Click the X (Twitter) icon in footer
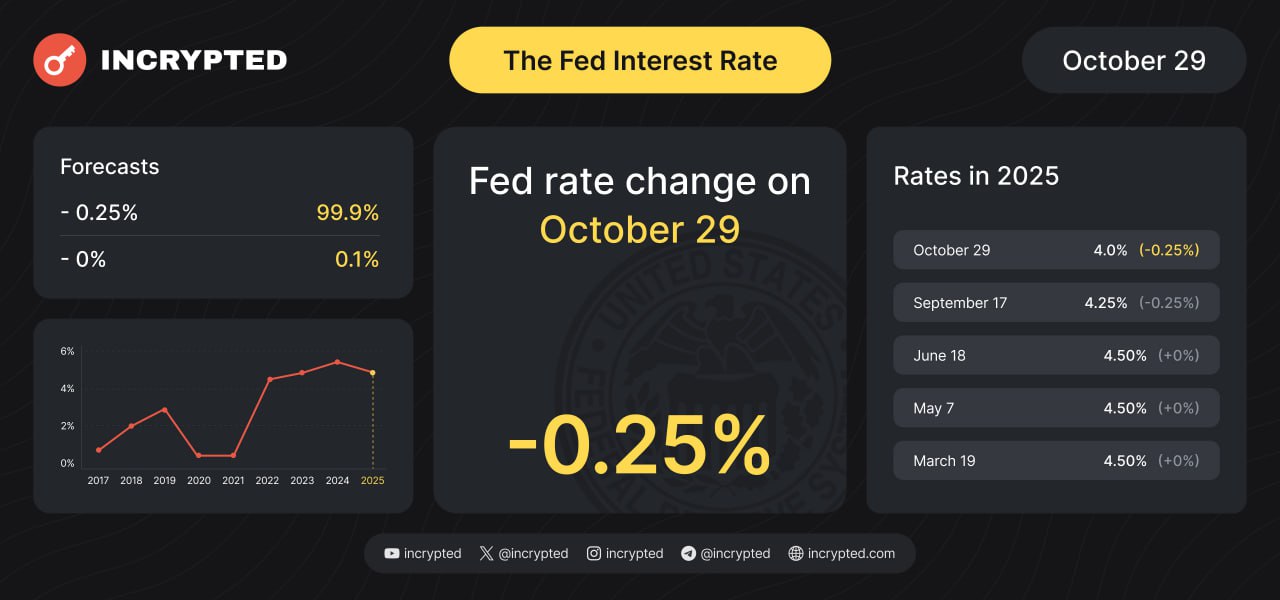This screenshot has width=1280, height=600. [486, 553]
